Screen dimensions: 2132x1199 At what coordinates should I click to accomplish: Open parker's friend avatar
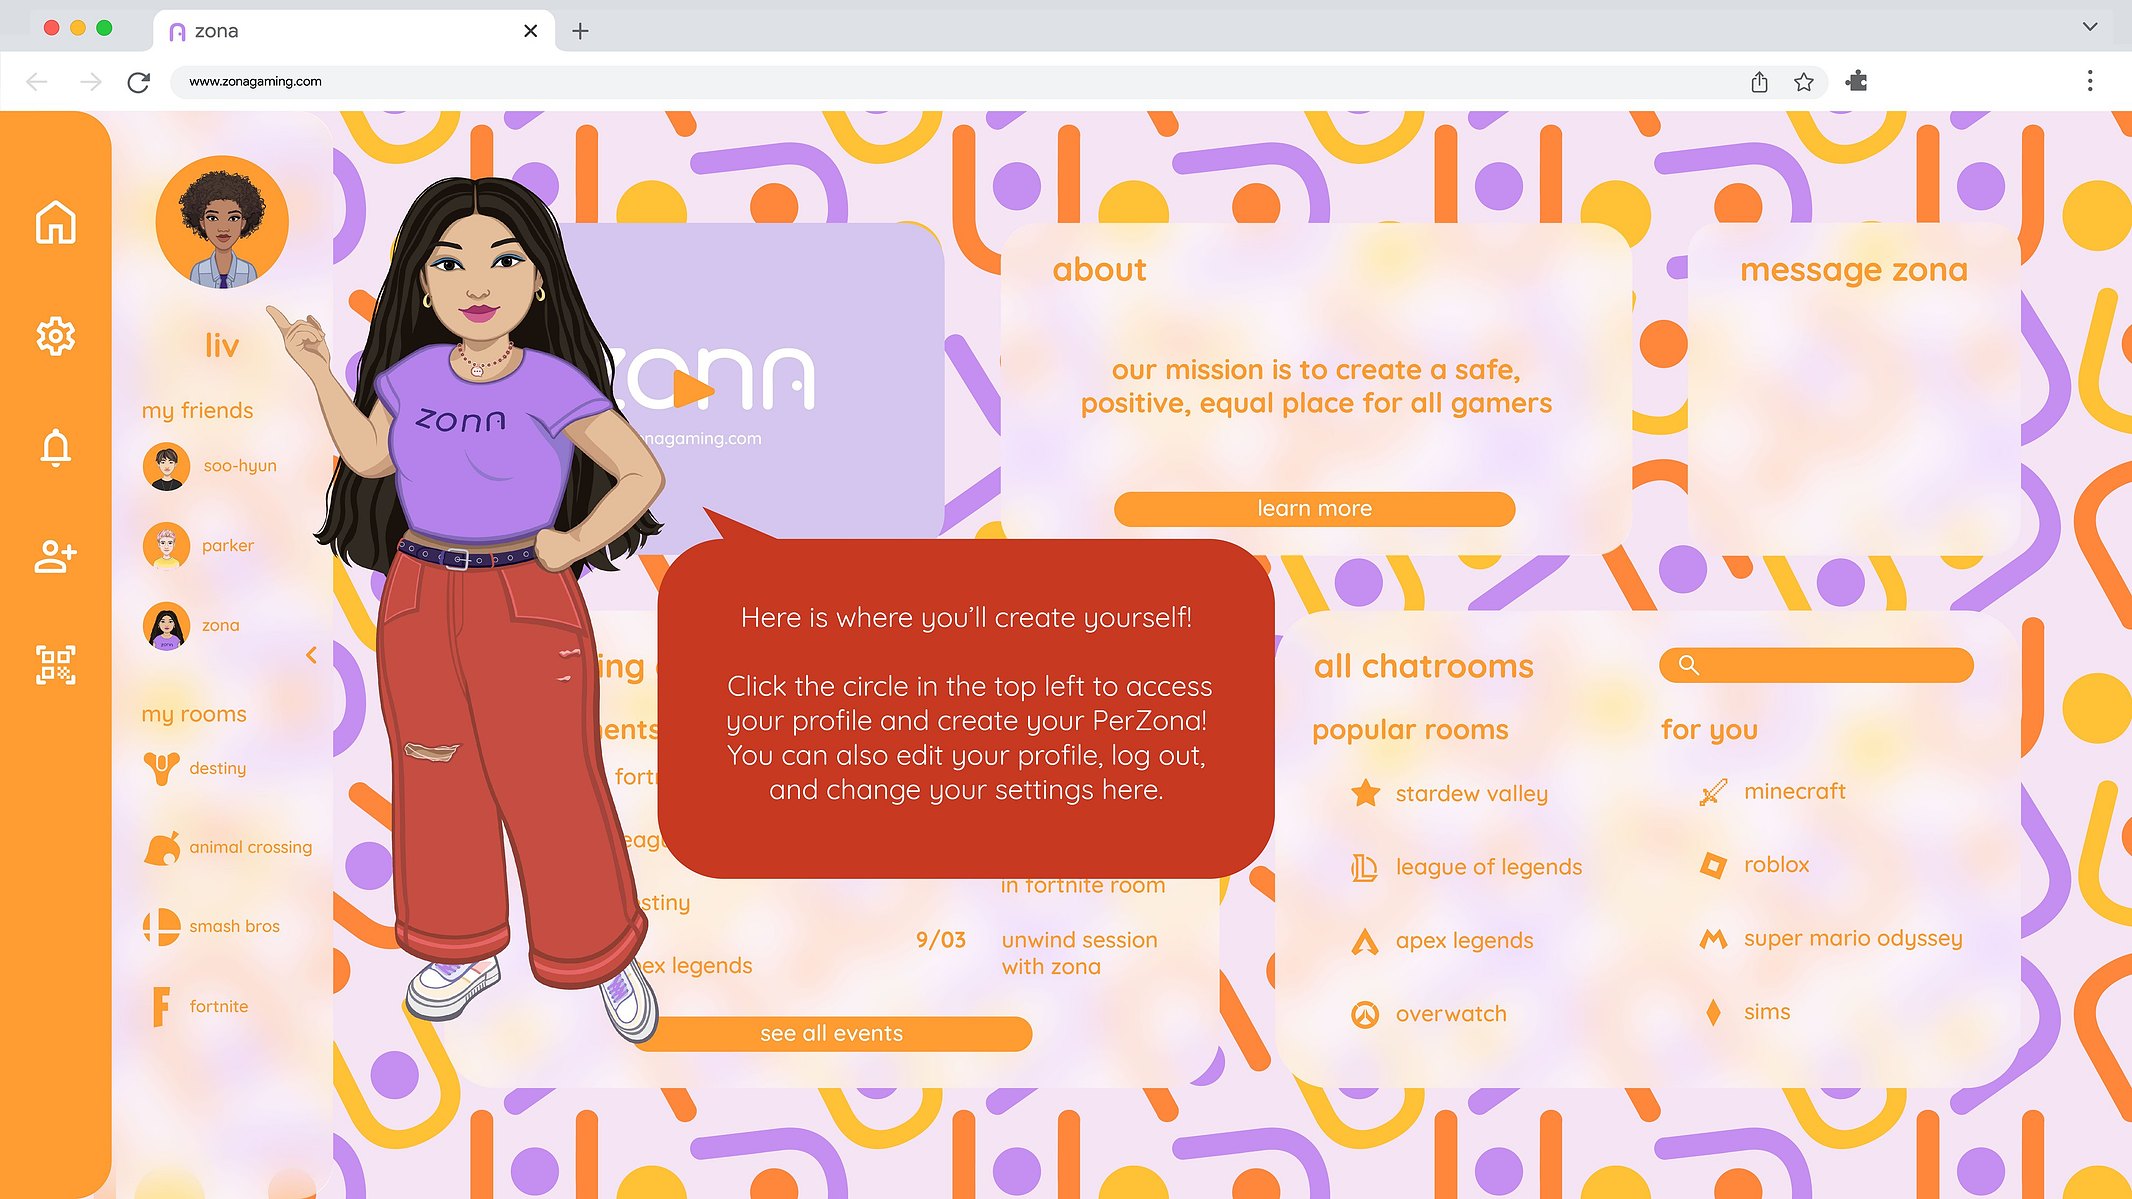click(x=166, y=546)
